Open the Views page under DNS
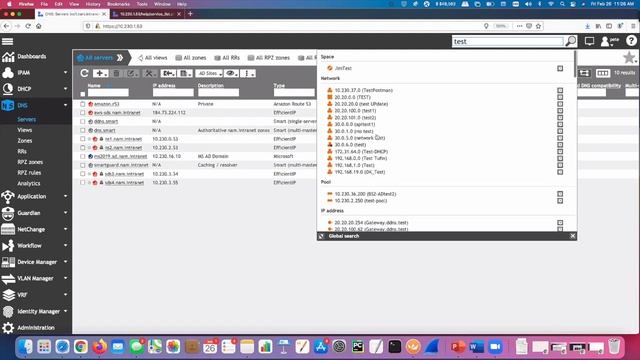Screen dimensions: 640x360 coord(24,130)
